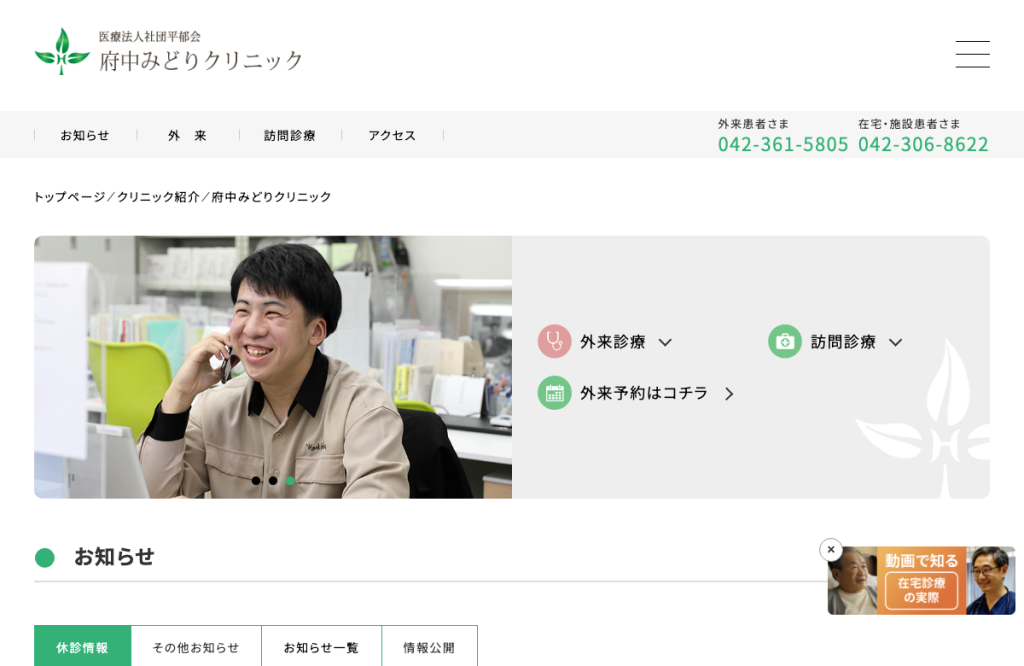Image resolution: width=1024 pixels, height=666 pixels.
Task: Expand the 外来診療 chevron
Action: click(x=665, y=342)
